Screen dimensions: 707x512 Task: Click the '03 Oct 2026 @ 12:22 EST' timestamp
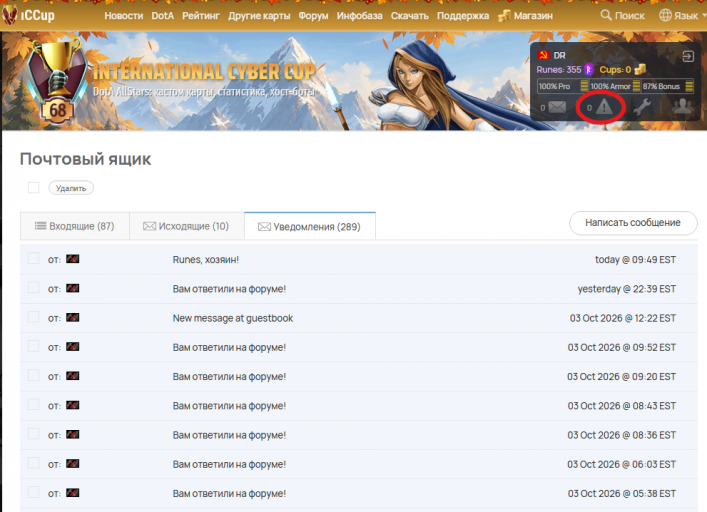click(623, 318)
